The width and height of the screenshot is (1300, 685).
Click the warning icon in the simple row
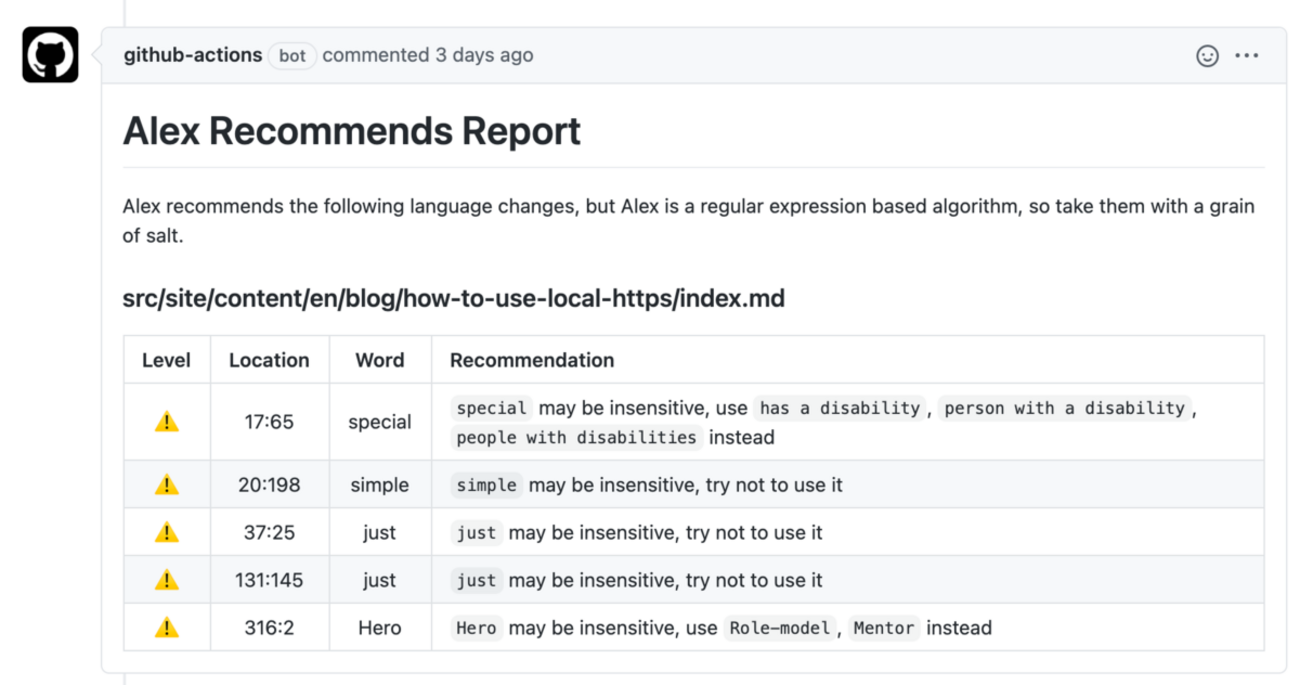[x=167, y=485]
